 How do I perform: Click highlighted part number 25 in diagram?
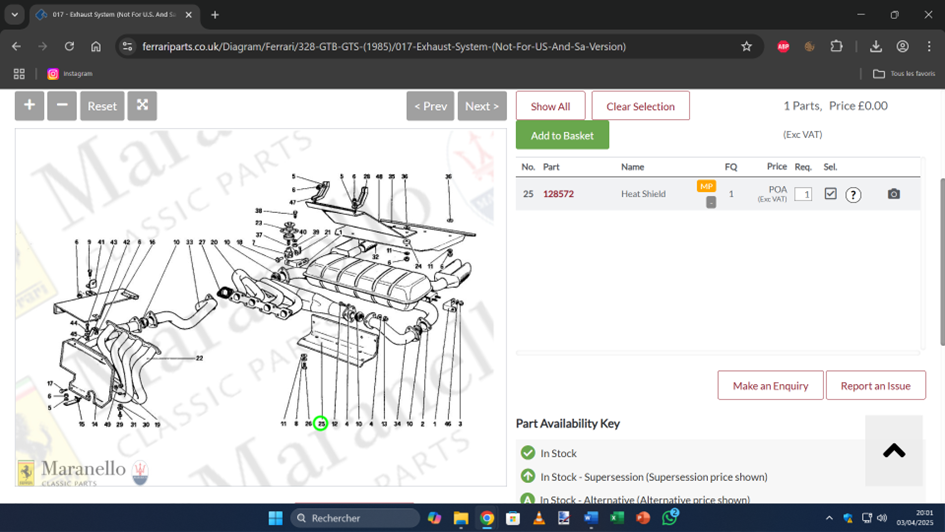tap(321, 424)
